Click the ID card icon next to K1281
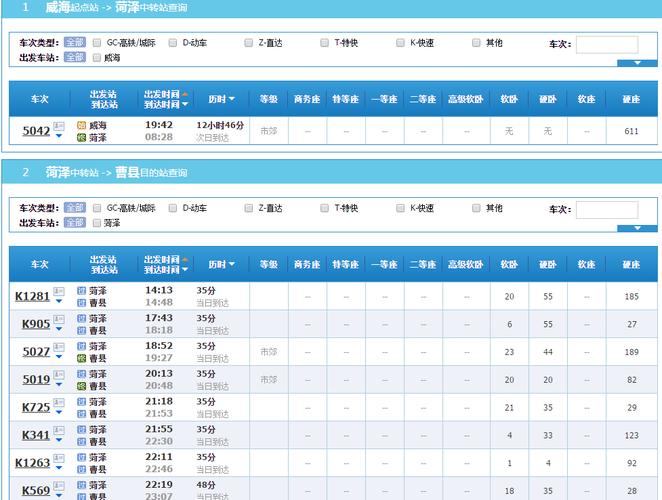The height and width of the screenshot is (500, 662). point(59,292)
